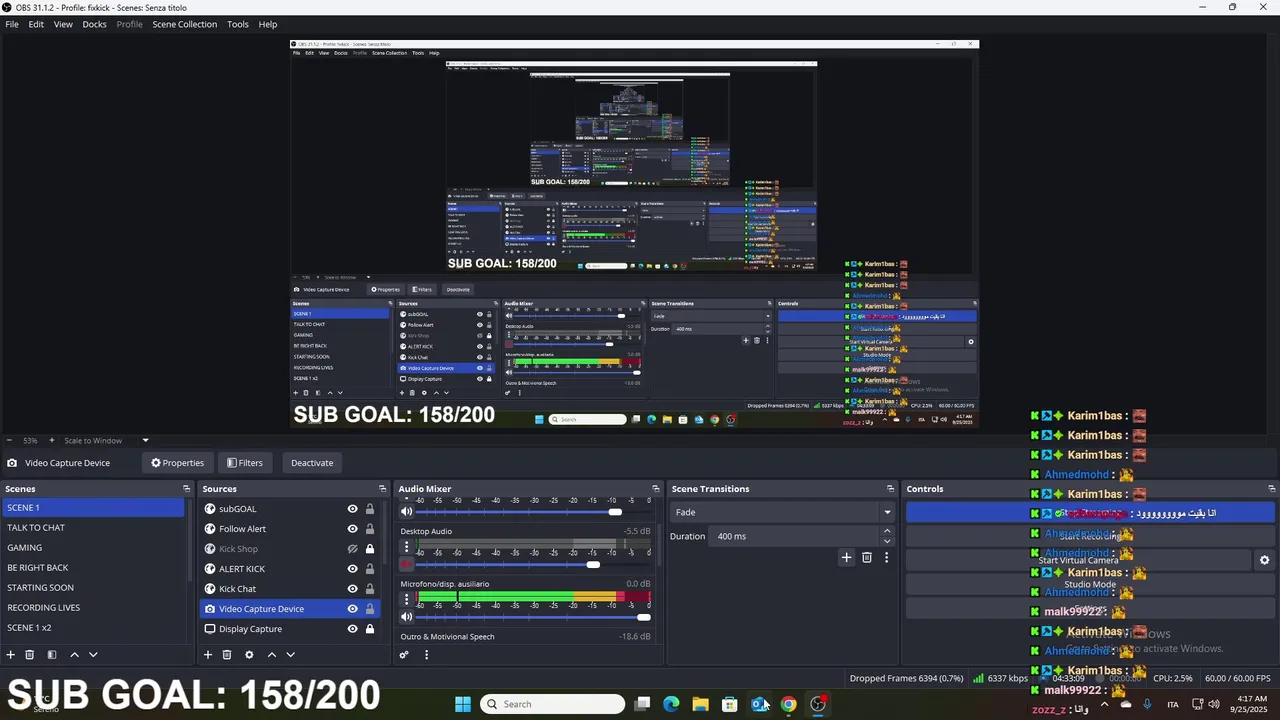Zoom in the preview with plus icon
The width and height of the screenshot is (1280, 720).
tap(52, 440)
